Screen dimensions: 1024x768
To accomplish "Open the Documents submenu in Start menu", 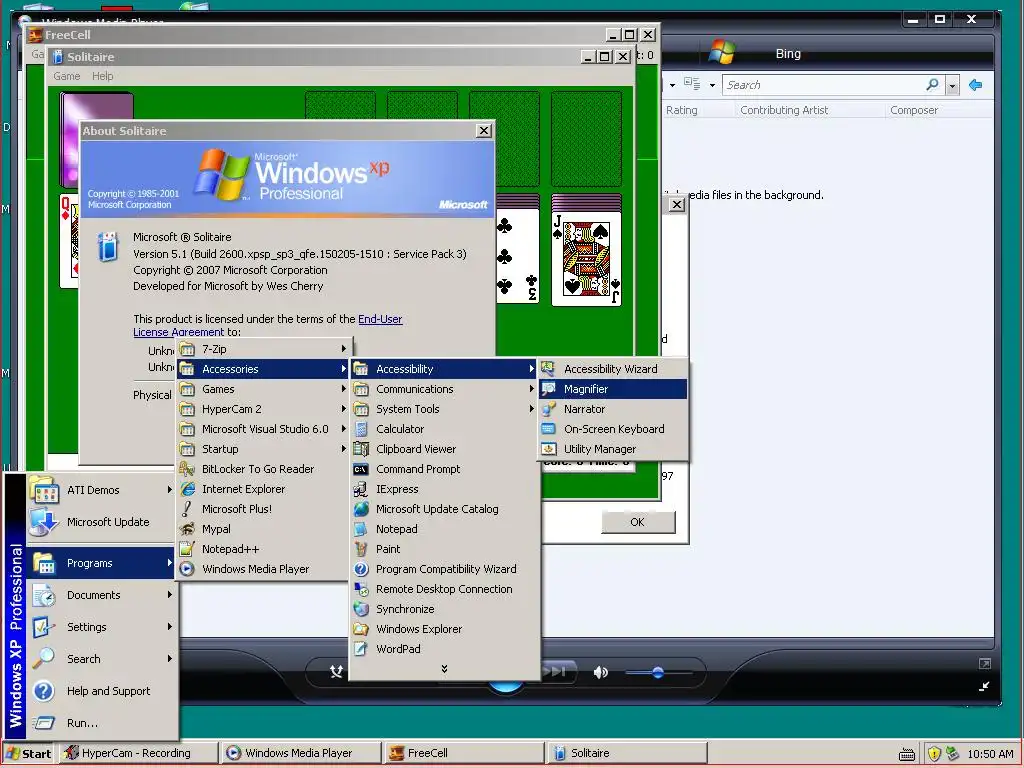I will (x=101, y=595).
